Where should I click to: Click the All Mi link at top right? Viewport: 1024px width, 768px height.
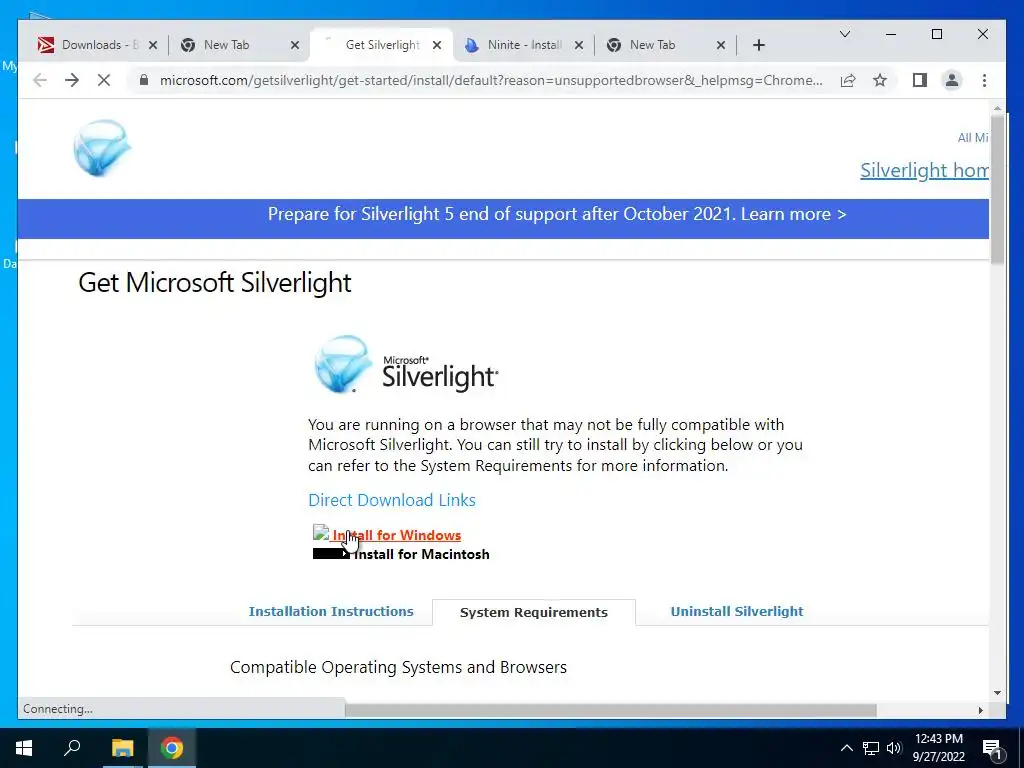pos(972,138)
